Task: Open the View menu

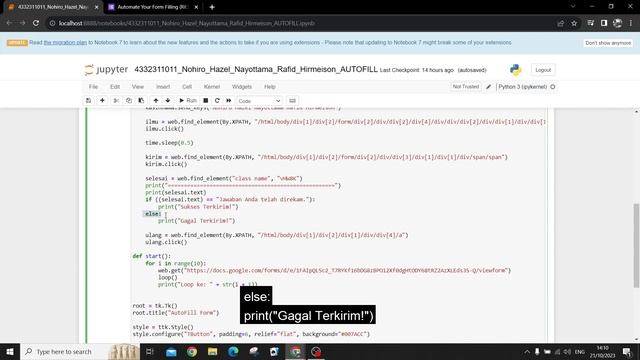Action: tap(138, 87)
